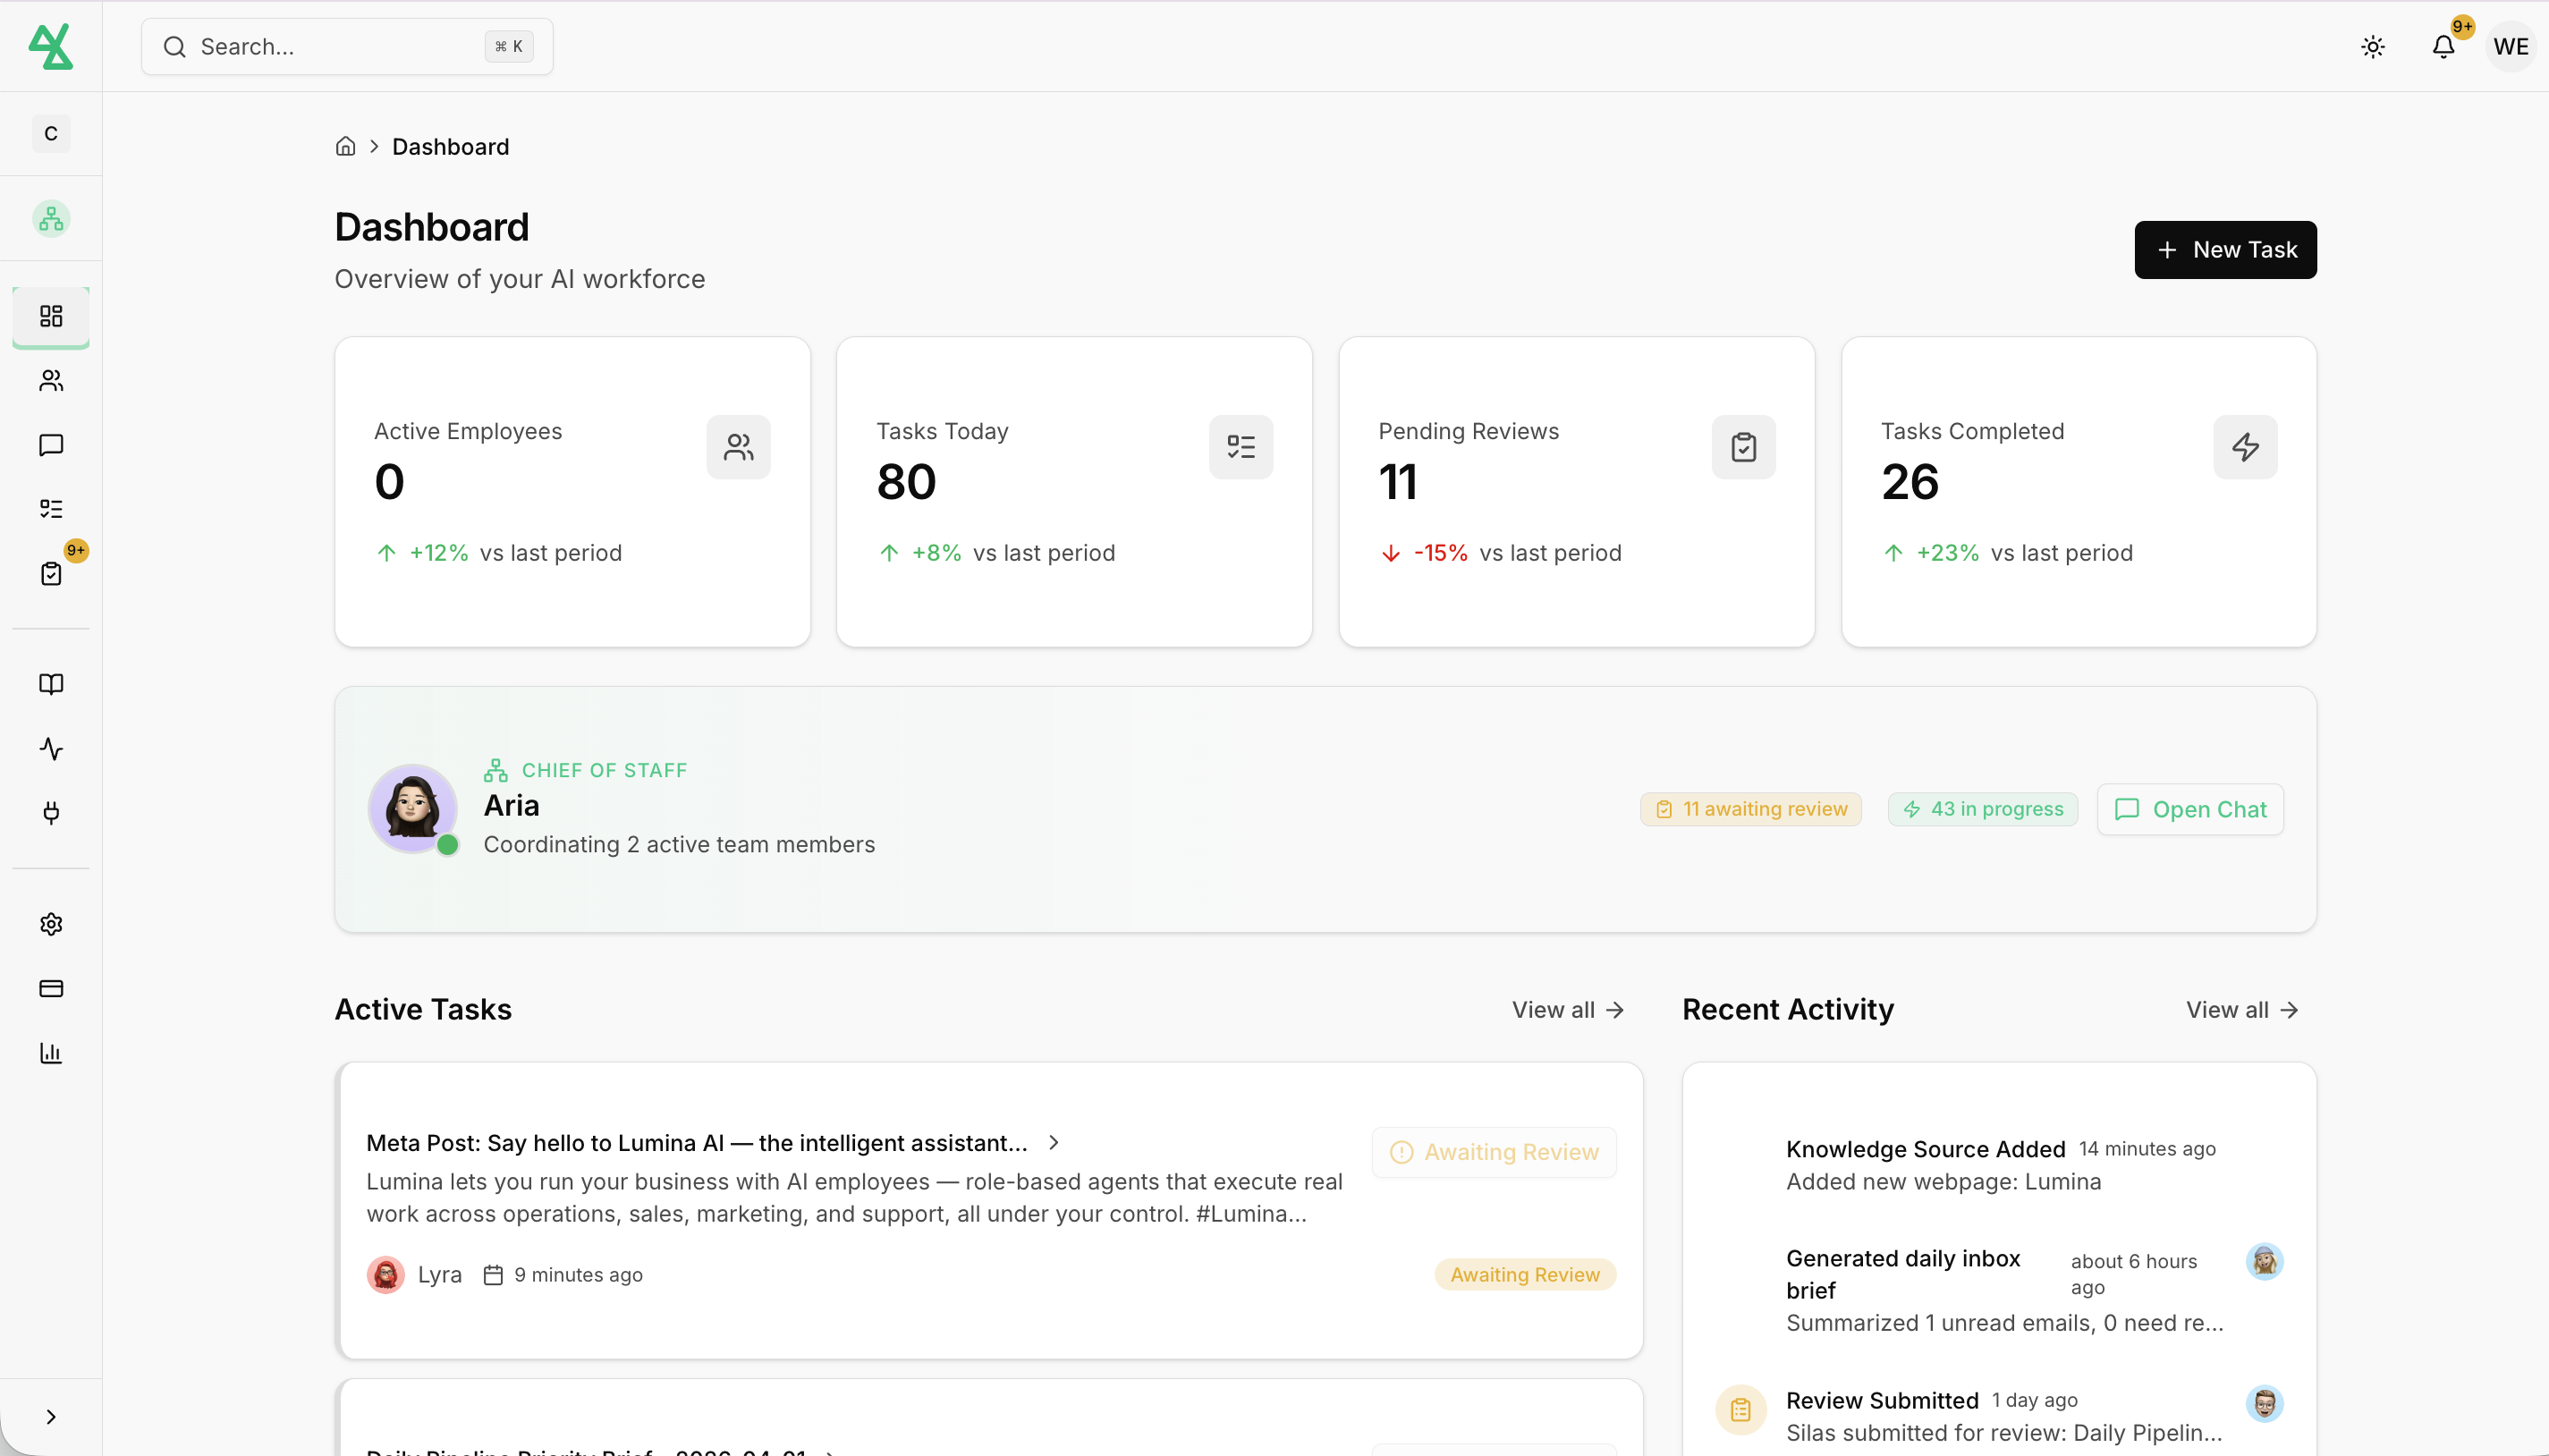Click the Awaiting Review status button
This screenshot has width=2549, height=1456.
pyautogui.click(x=1494, y=1152)
